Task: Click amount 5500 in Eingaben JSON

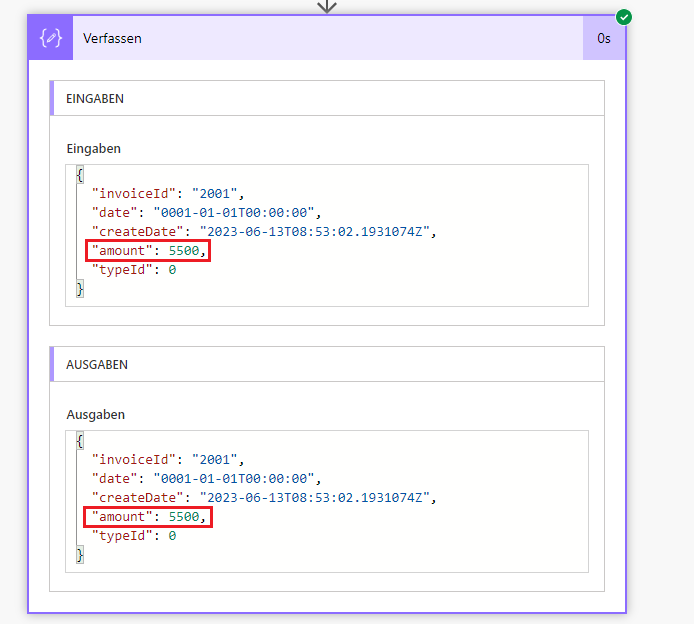Action: tap(148, 251)
